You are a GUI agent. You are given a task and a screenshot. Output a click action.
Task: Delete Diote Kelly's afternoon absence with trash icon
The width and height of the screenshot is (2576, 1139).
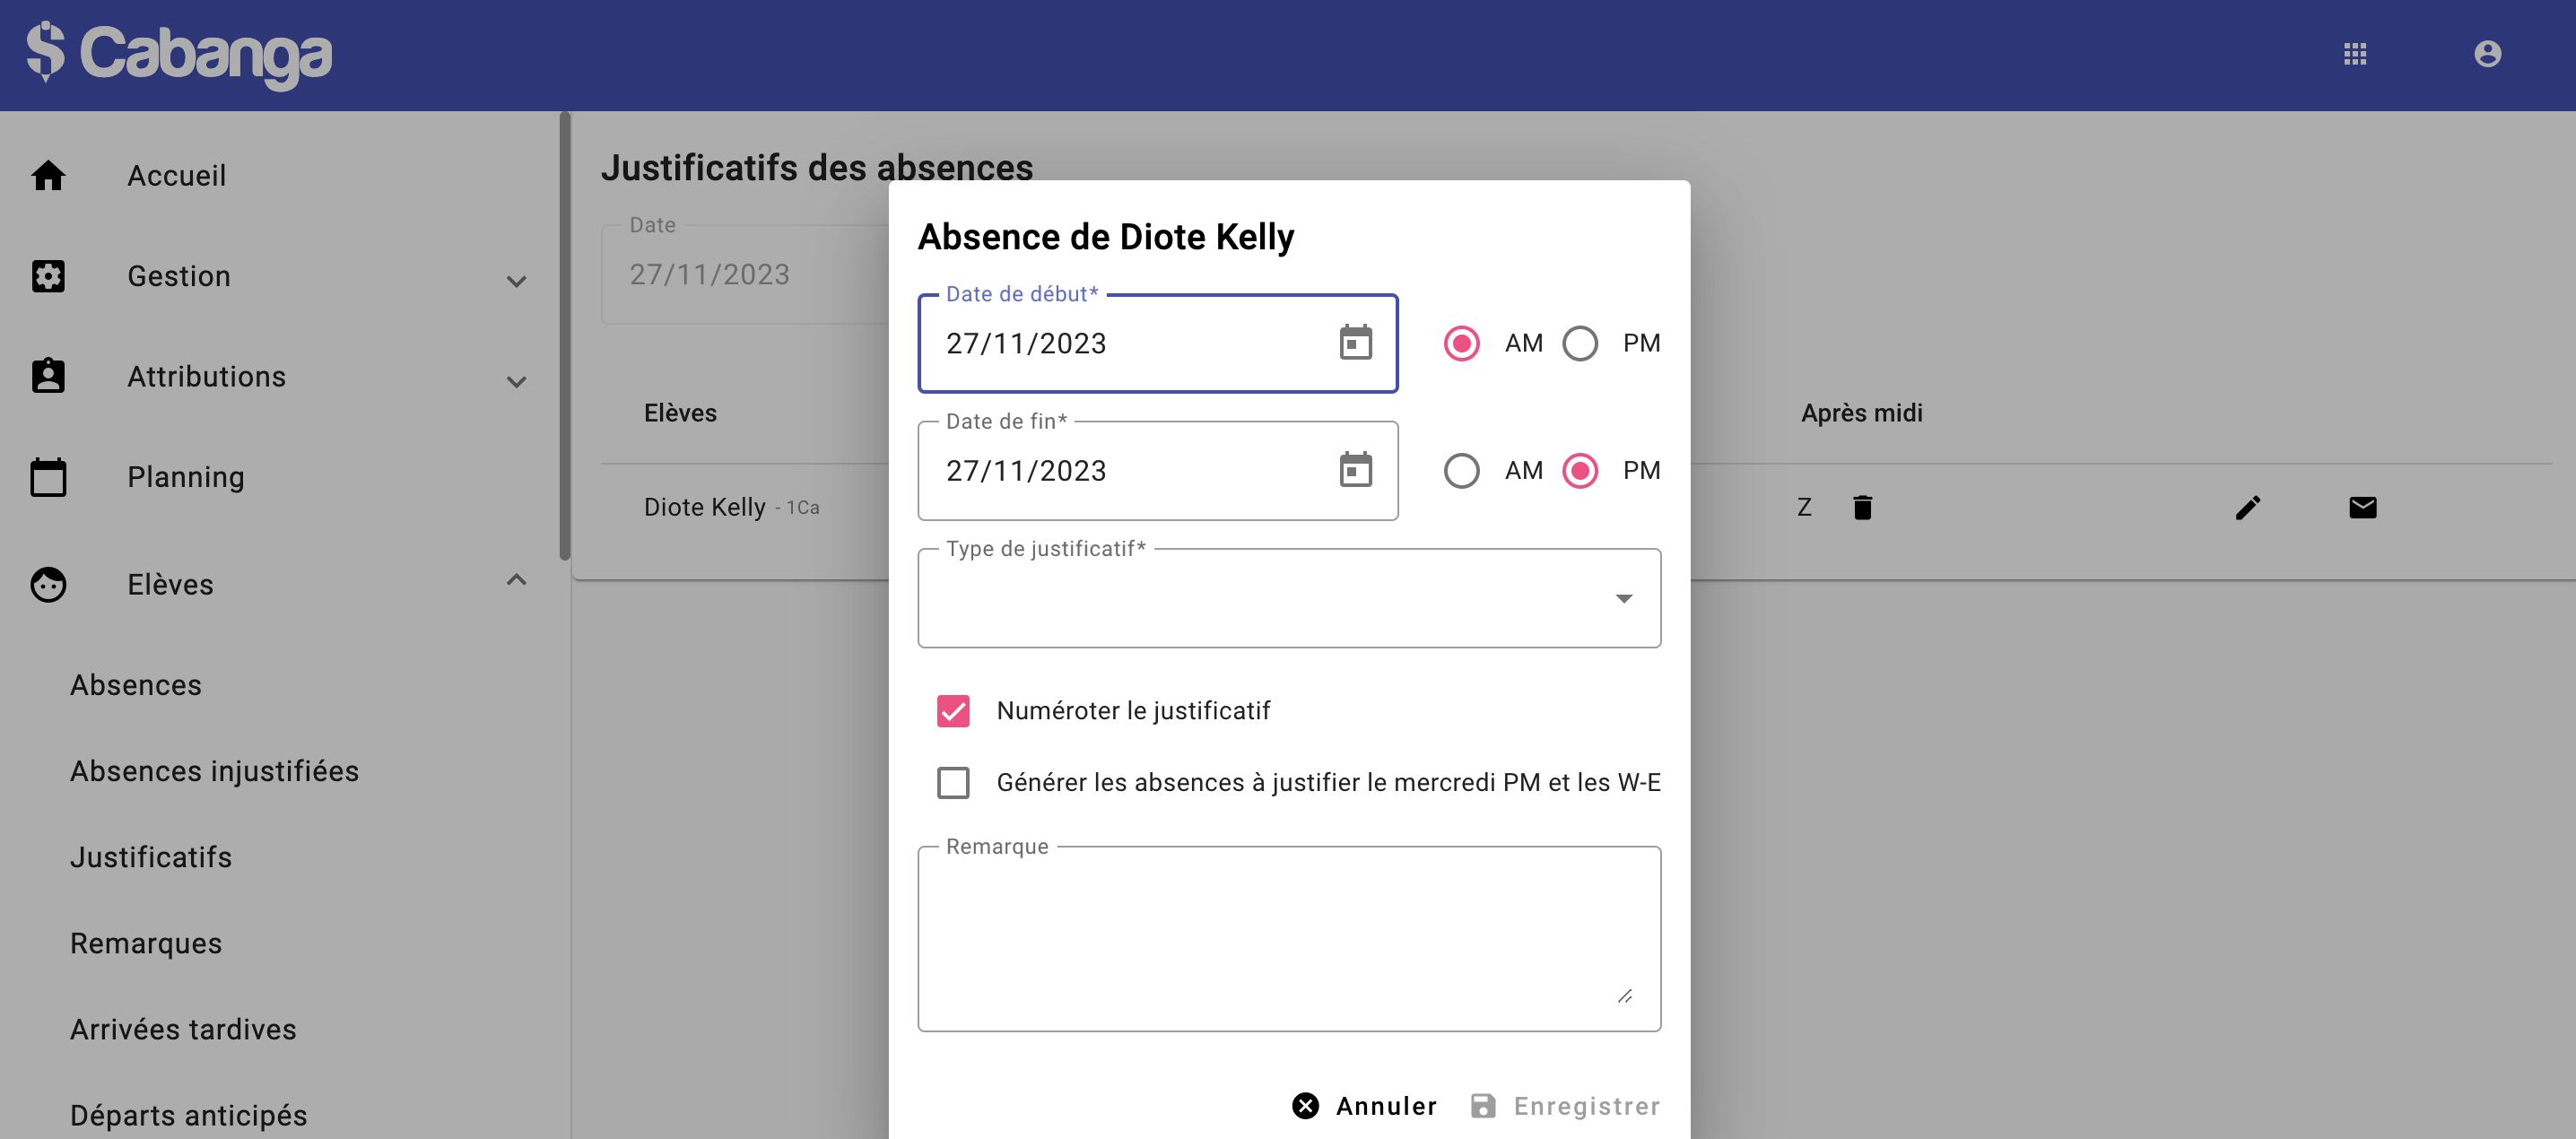[x=1862, y=508]
